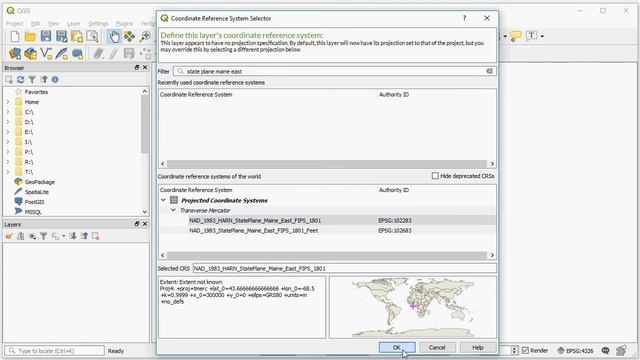This screenshot has width=640, height=360.
Task: Expand the Home folder in Browser
Action: click(8, 102)
